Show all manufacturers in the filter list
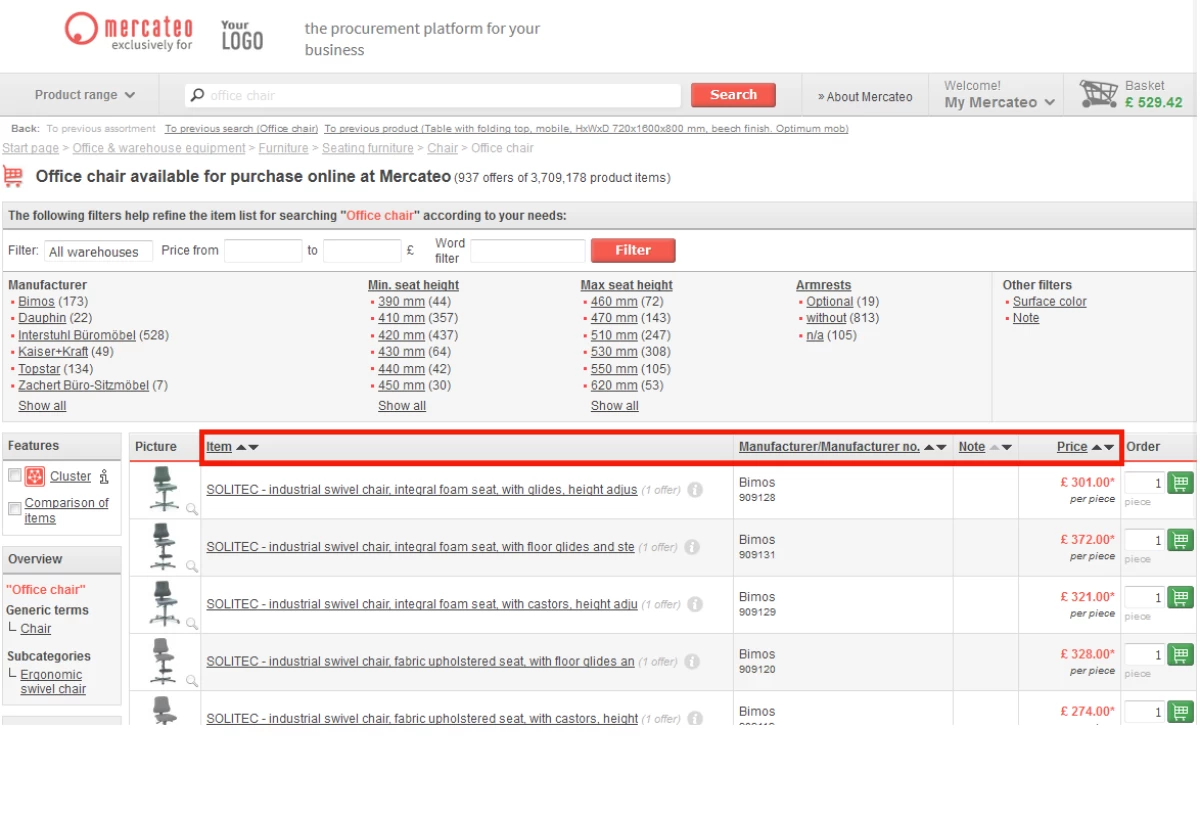 42,406
